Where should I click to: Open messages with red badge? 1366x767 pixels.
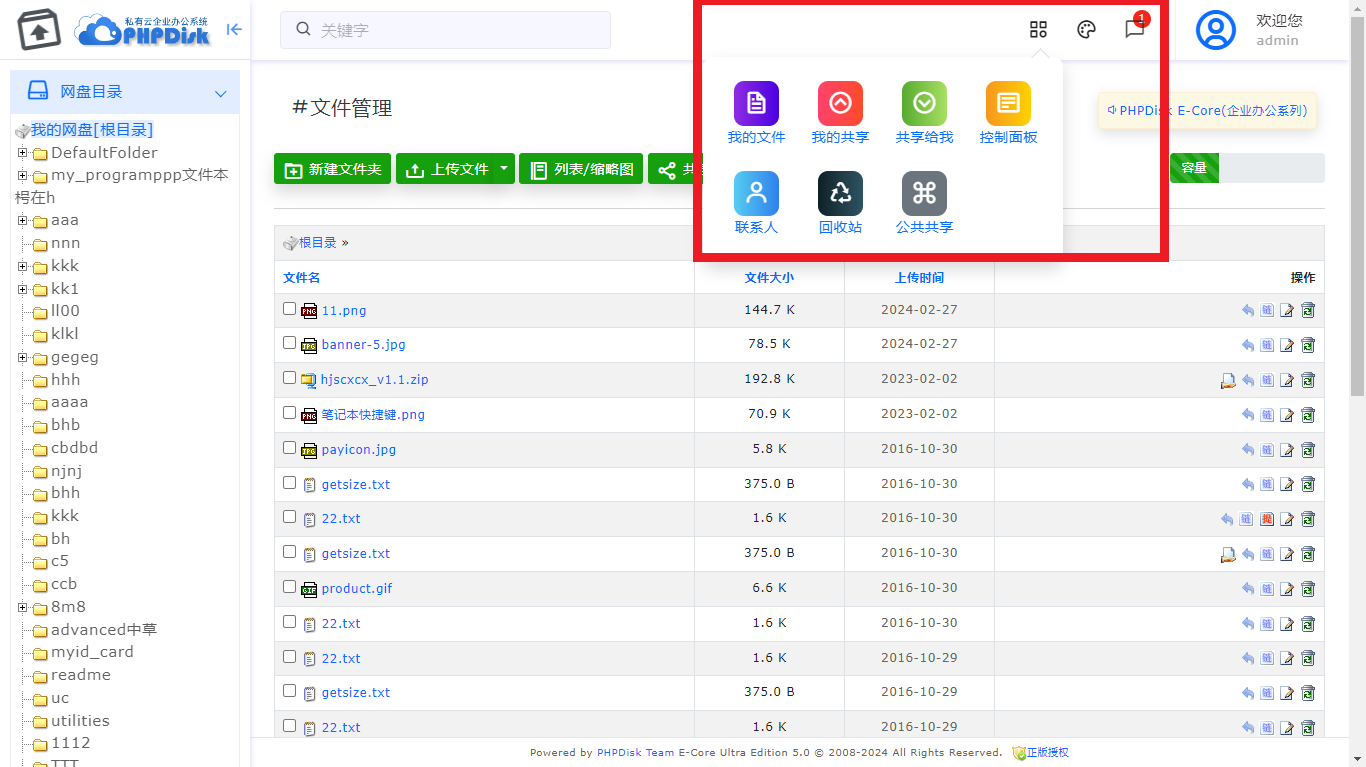coord(1135,28)
